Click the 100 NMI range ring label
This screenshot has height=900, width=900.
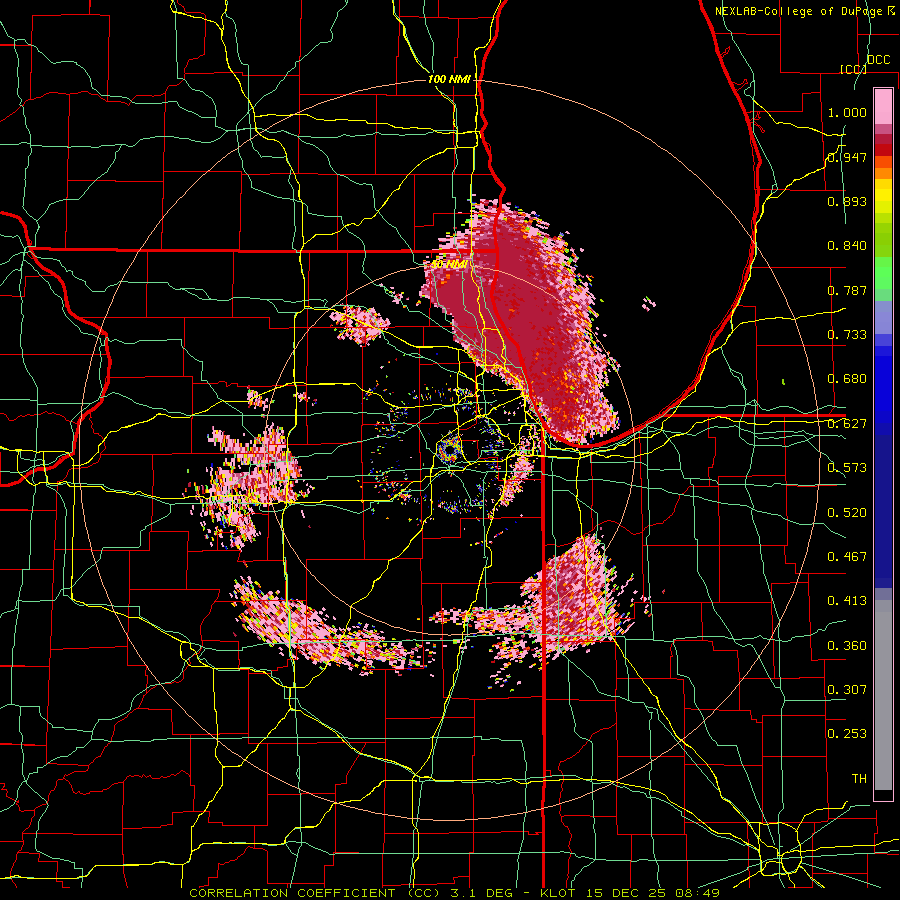(448, 79)
